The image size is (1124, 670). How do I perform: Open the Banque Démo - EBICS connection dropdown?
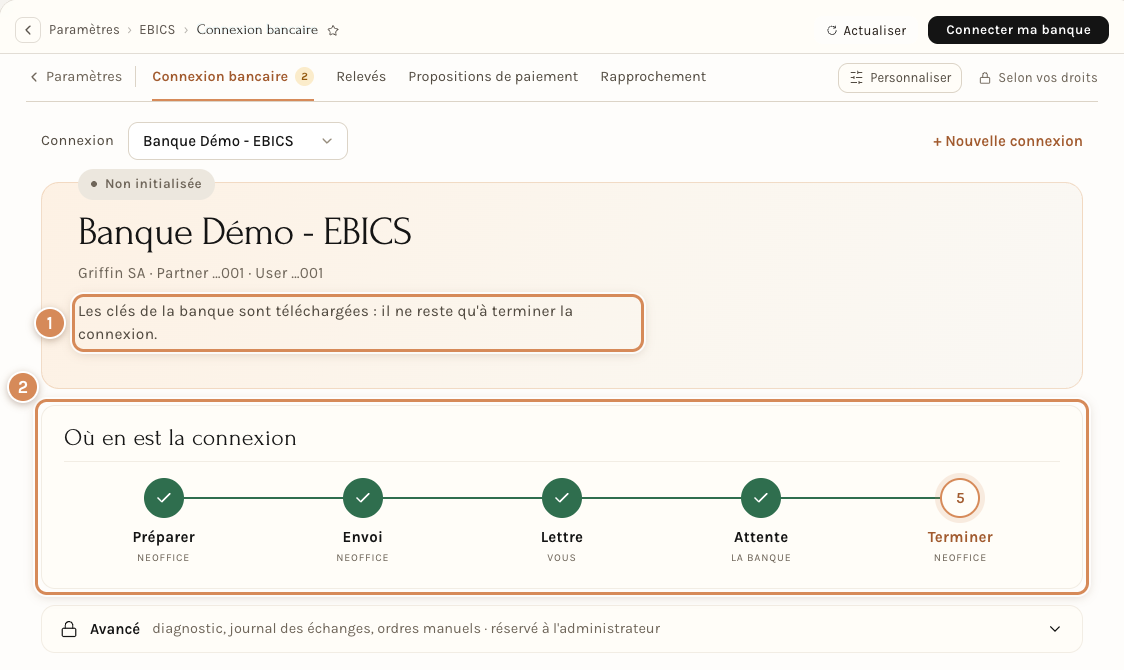238,141
